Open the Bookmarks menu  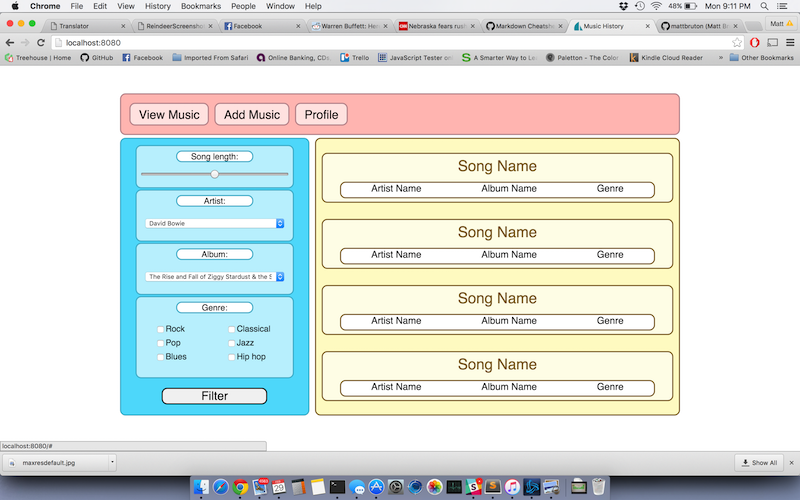[201, 6]
